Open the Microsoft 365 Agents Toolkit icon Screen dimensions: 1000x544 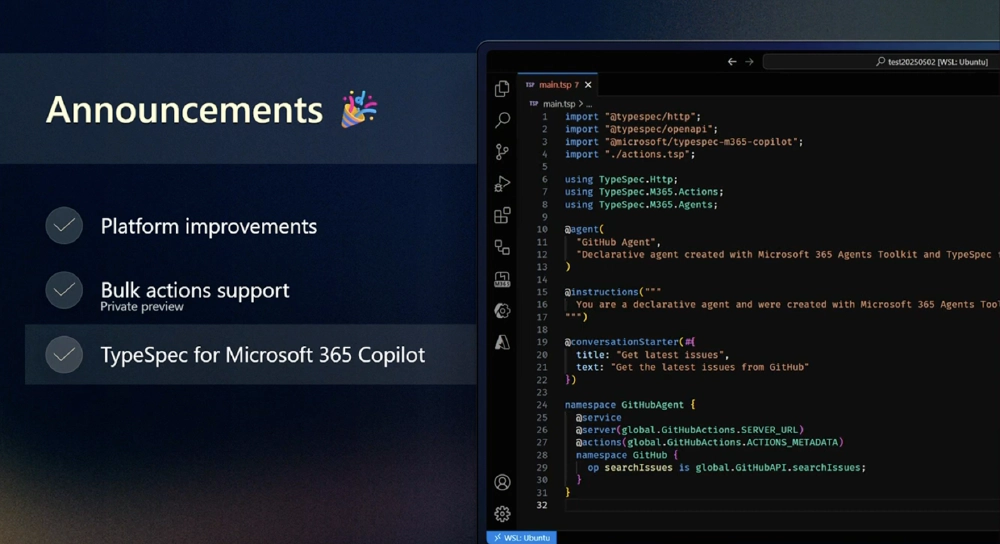(502, 279)
